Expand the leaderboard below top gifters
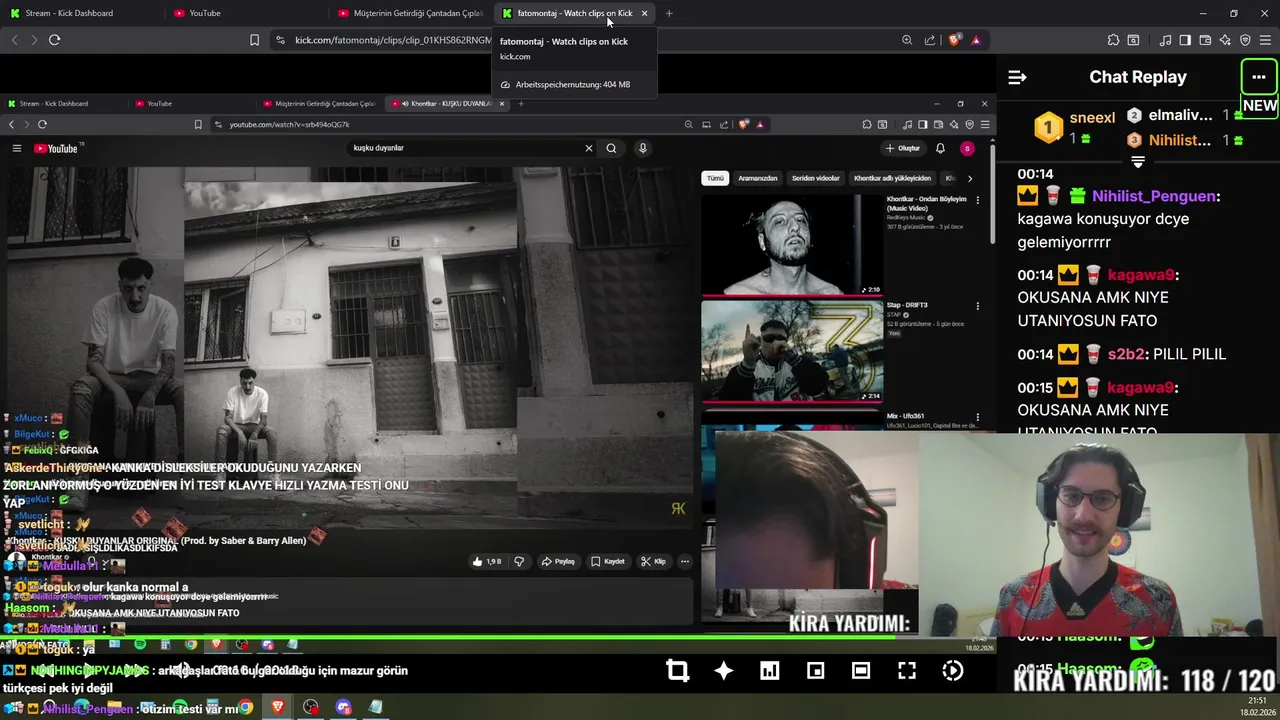 tap(1137, 161)
